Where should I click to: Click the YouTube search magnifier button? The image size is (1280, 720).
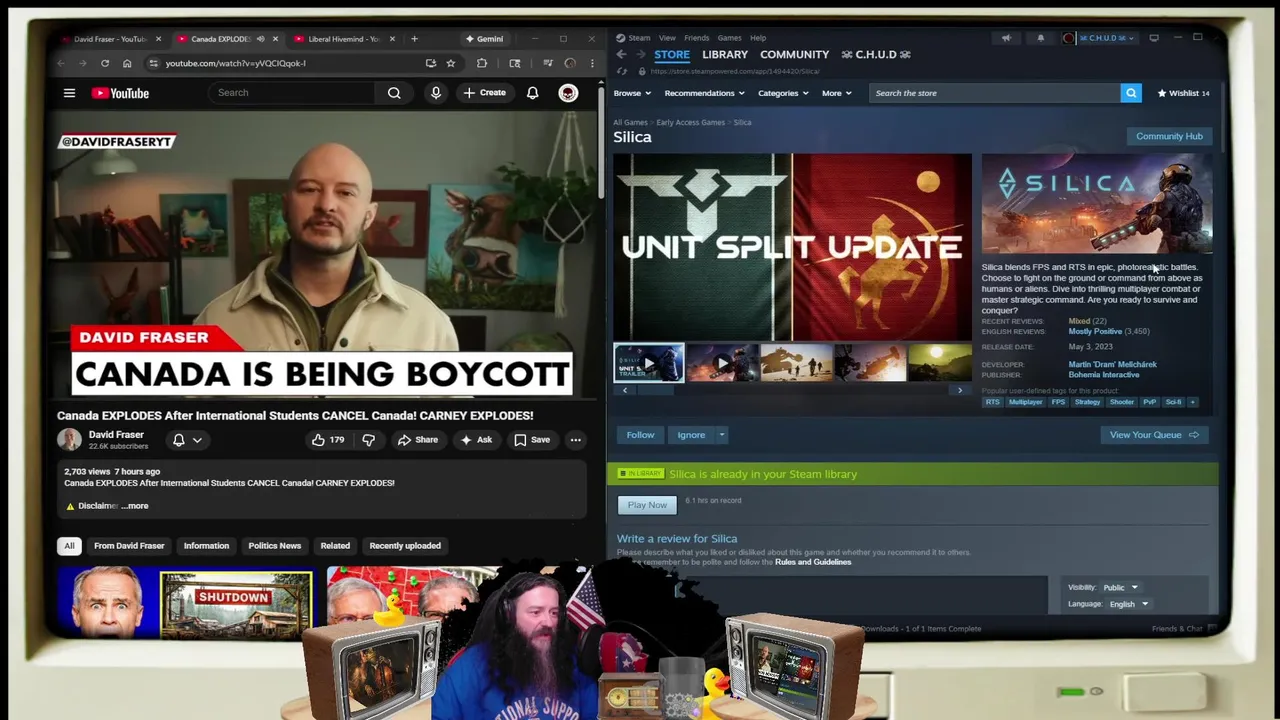click(x=394, y=93)
